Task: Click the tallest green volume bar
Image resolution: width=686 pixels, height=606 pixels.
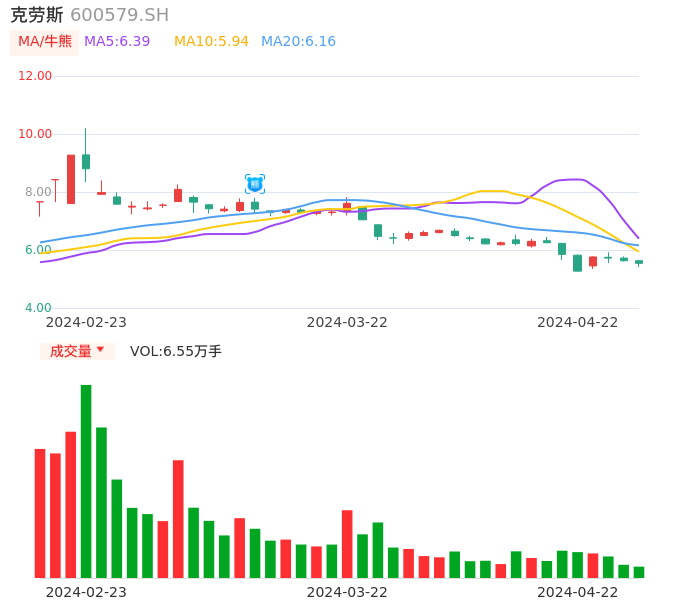Action: 86,480
